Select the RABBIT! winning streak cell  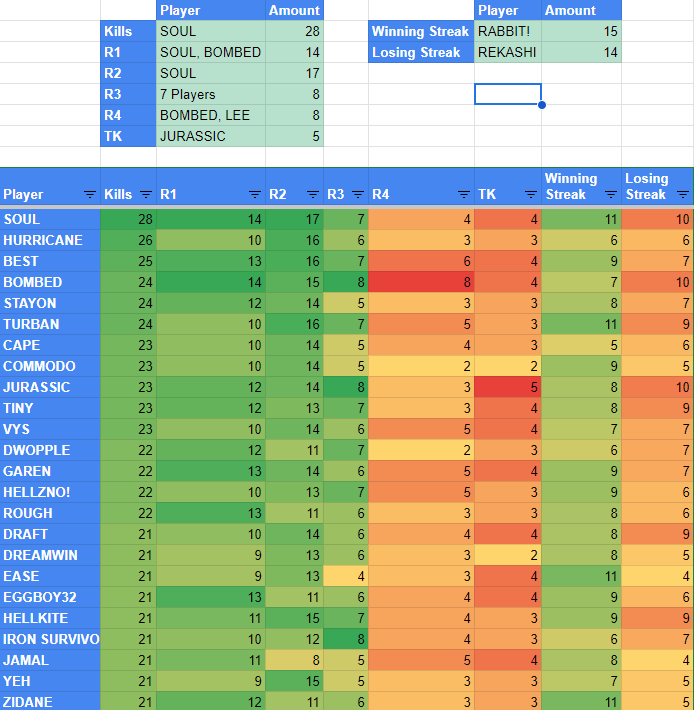(508, 31)
